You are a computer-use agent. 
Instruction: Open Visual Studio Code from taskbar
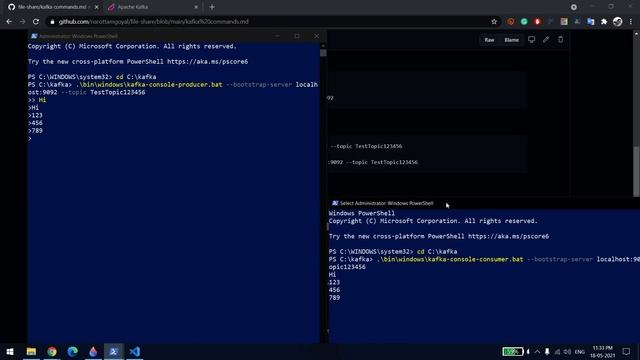[x=135, y=351]
